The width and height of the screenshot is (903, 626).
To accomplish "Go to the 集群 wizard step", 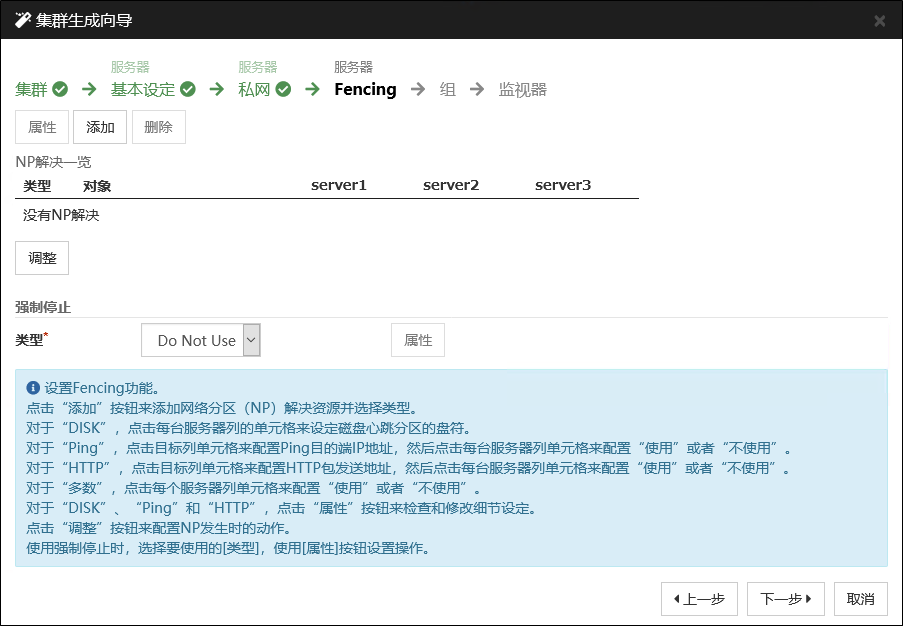I will tap(32, 89).
